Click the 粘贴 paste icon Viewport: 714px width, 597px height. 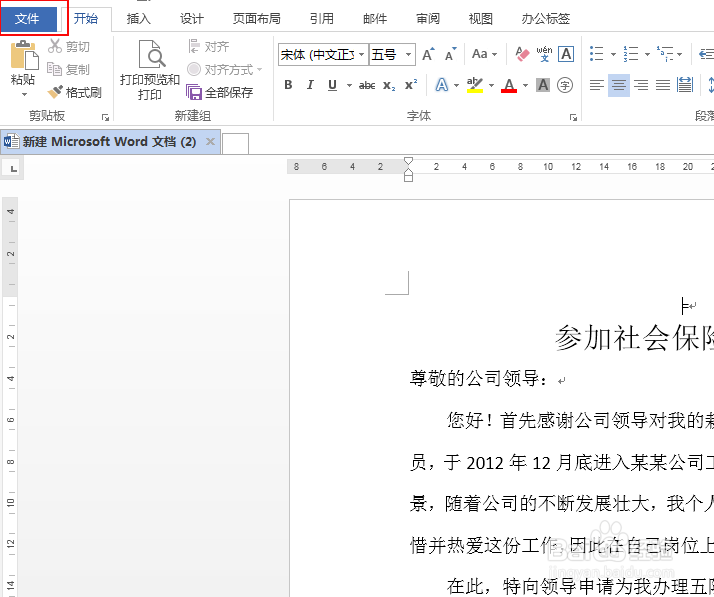[x=24, y=55]
